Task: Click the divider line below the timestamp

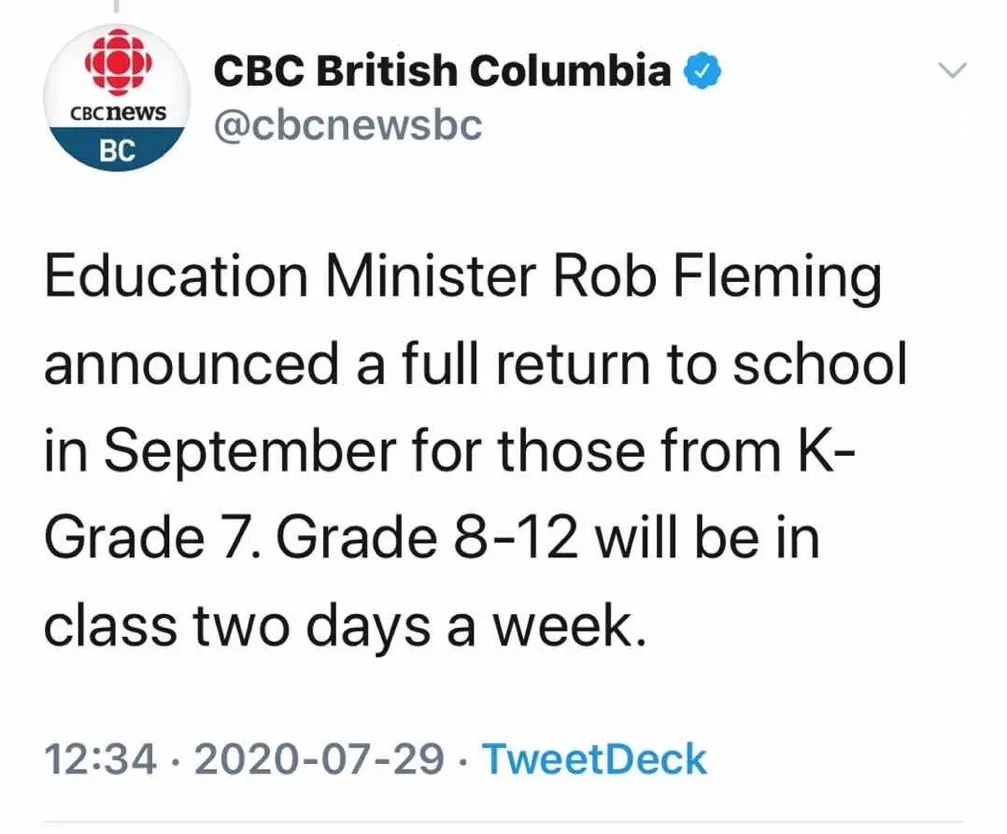Action: [x=504, y=822]
